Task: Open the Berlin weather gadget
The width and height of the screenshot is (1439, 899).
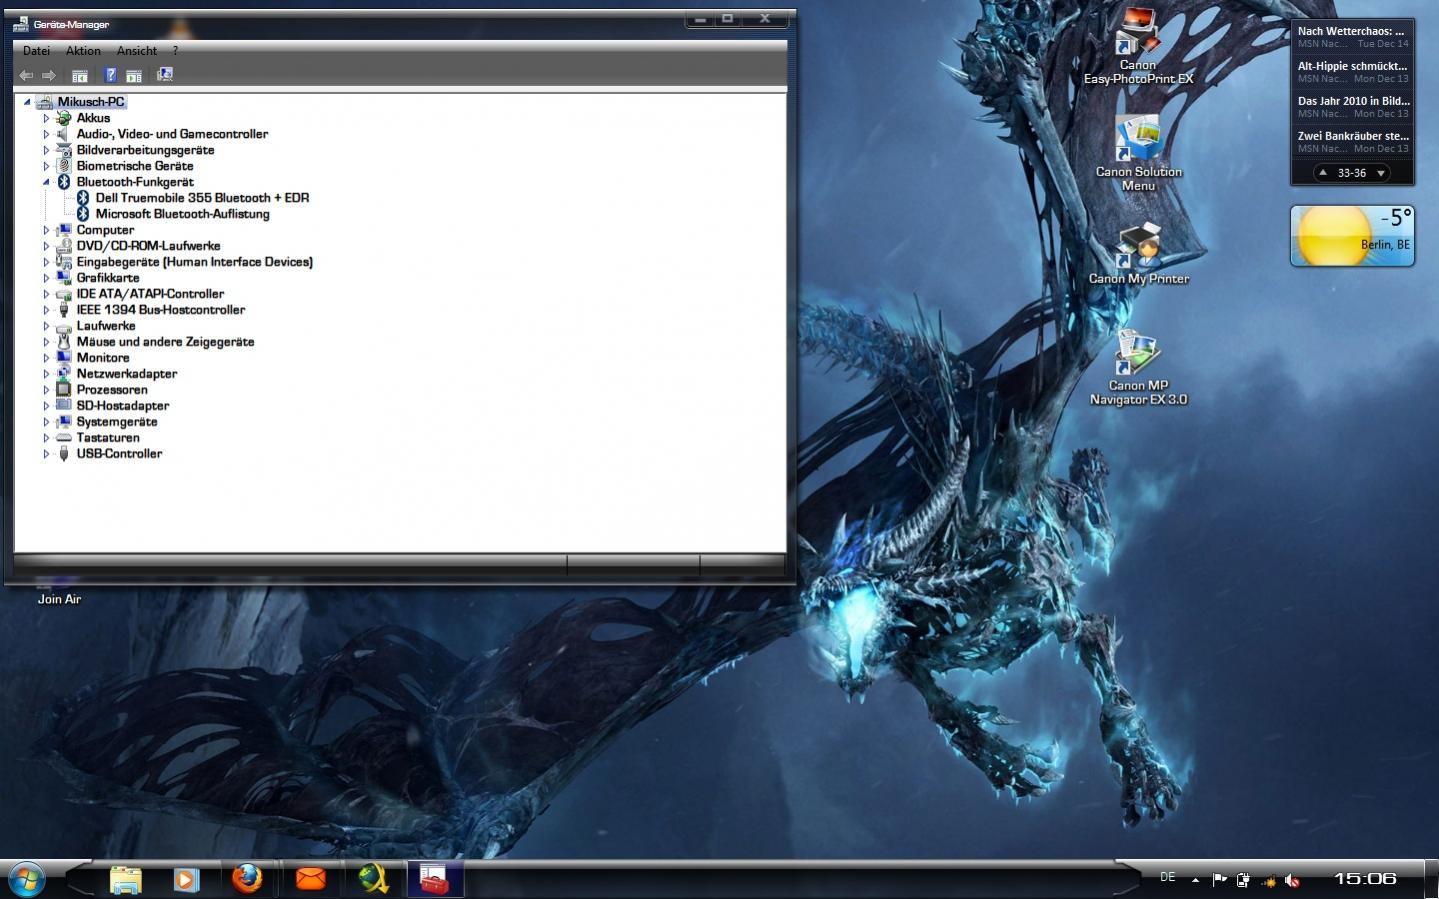Action: (1352, 236)
